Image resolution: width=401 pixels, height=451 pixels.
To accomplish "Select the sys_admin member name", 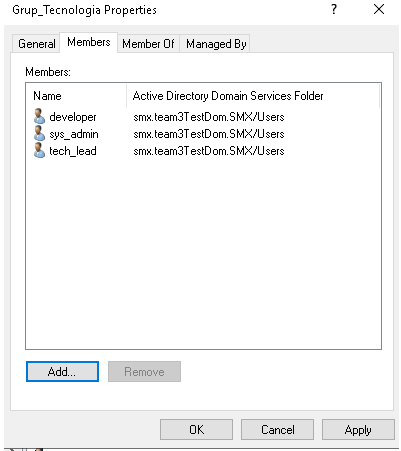I will coord(74,134).
